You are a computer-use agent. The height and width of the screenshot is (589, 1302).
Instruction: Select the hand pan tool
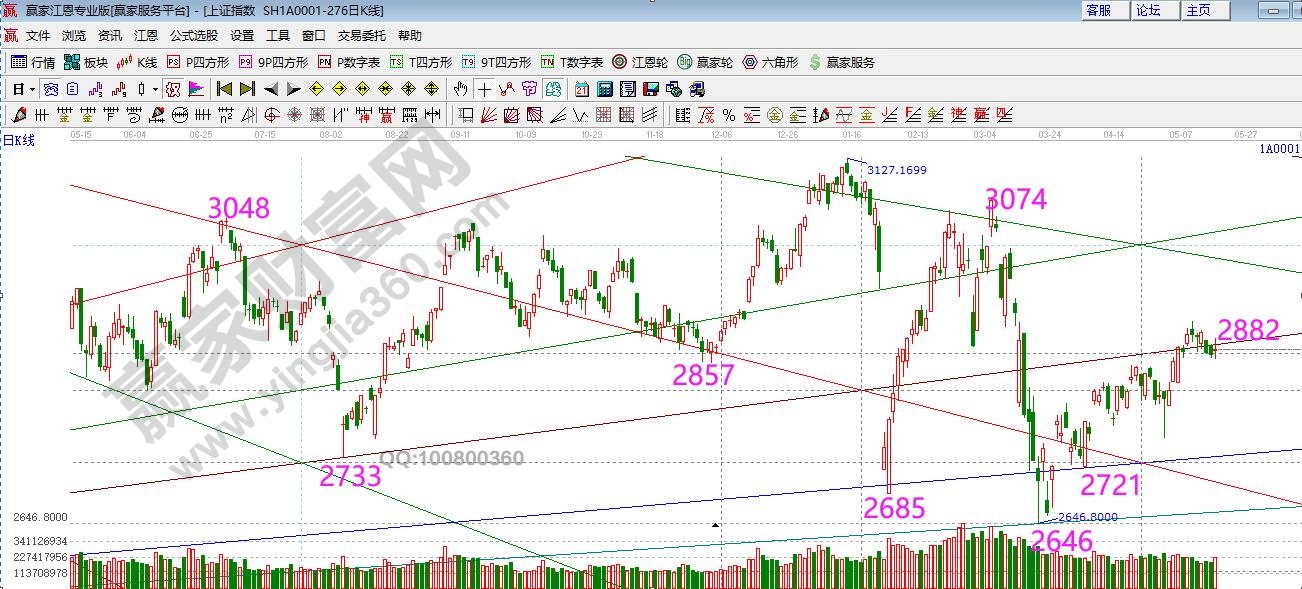461,89
